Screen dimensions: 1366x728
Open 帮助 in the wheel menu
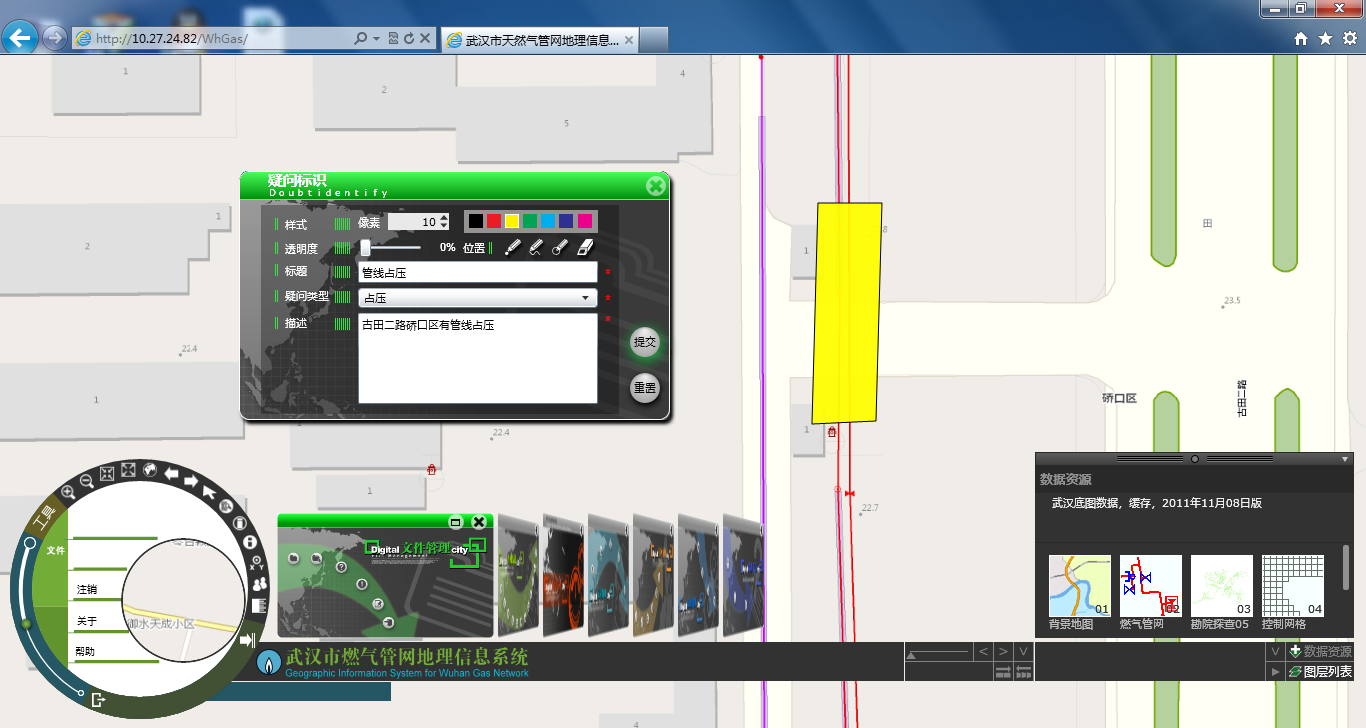tap(86, 651)
